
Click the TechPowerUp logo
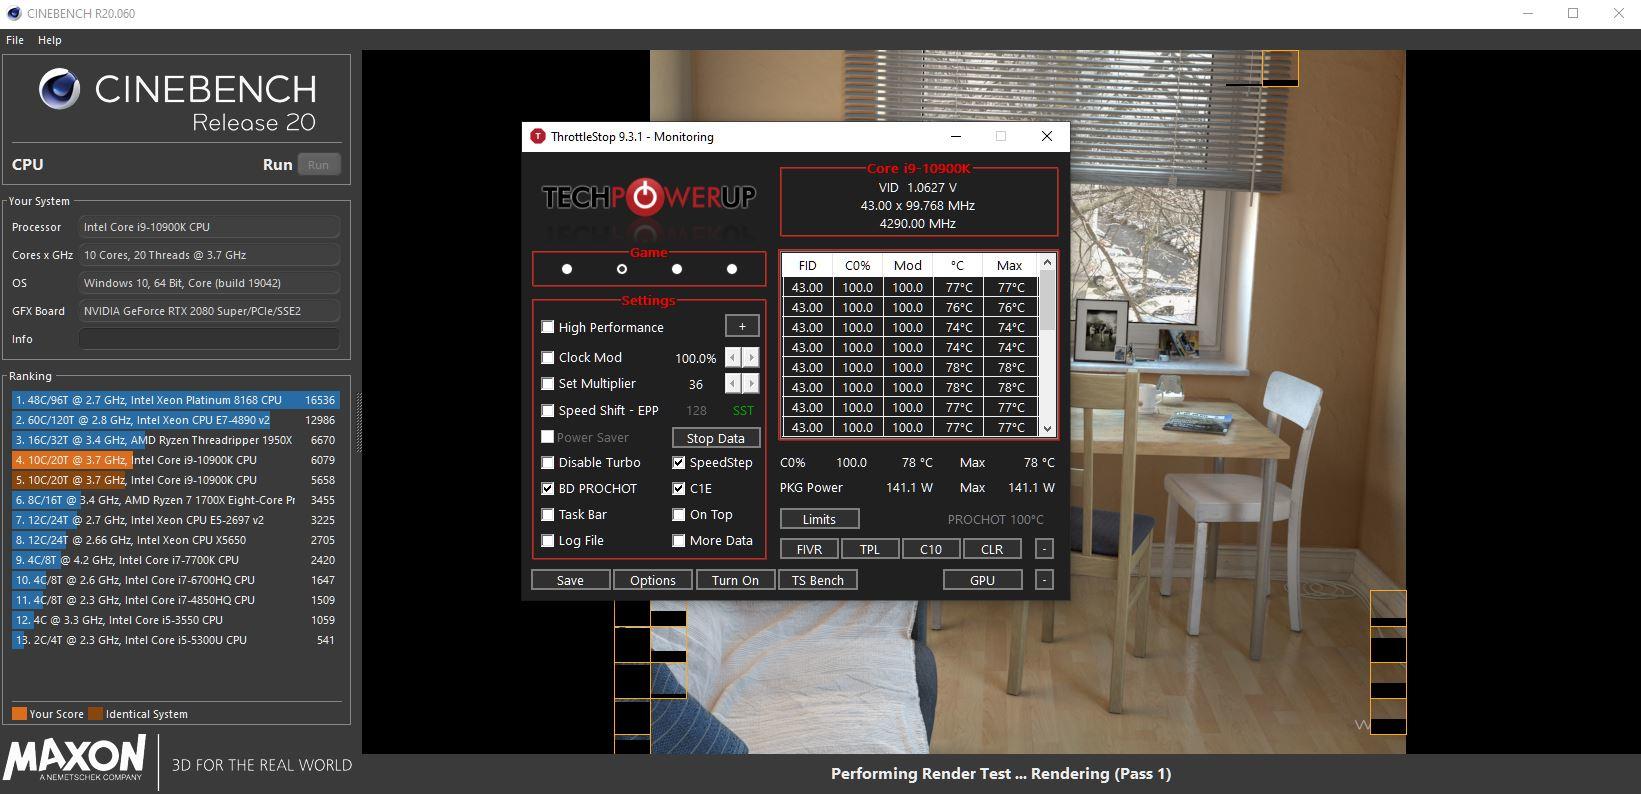[x=648, y=197]
